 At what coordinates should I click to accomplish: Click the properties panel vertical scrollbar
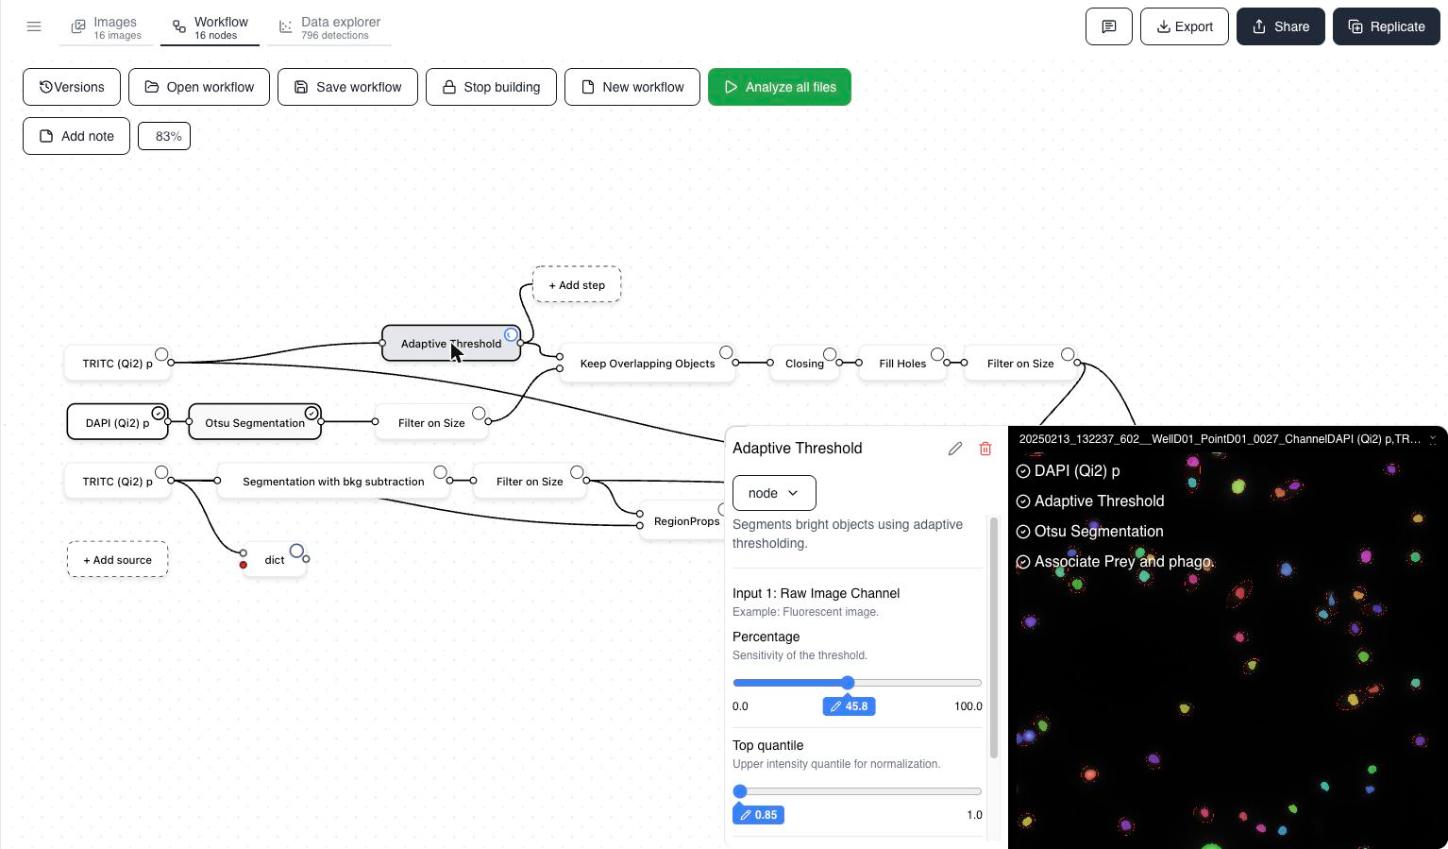click(x=993, y=638)
